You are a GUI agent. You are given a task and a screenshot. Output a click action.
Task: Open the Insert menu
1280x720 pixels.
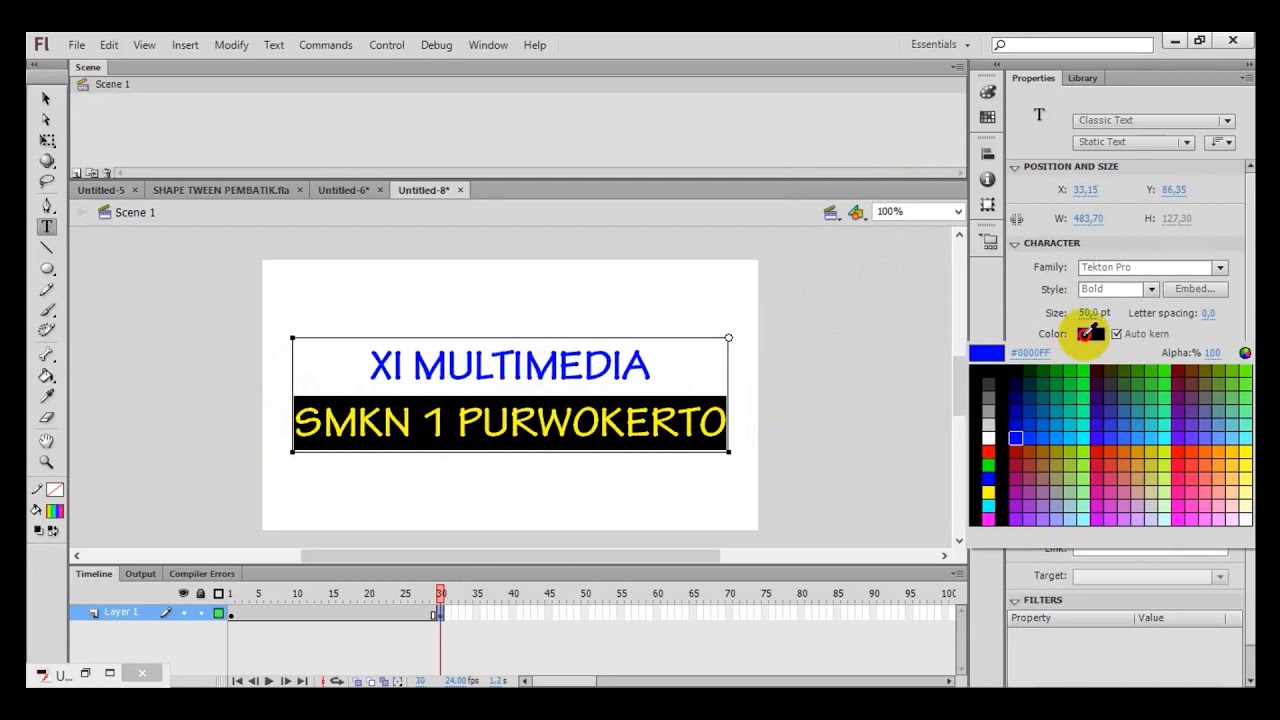[x=185, y=45]
